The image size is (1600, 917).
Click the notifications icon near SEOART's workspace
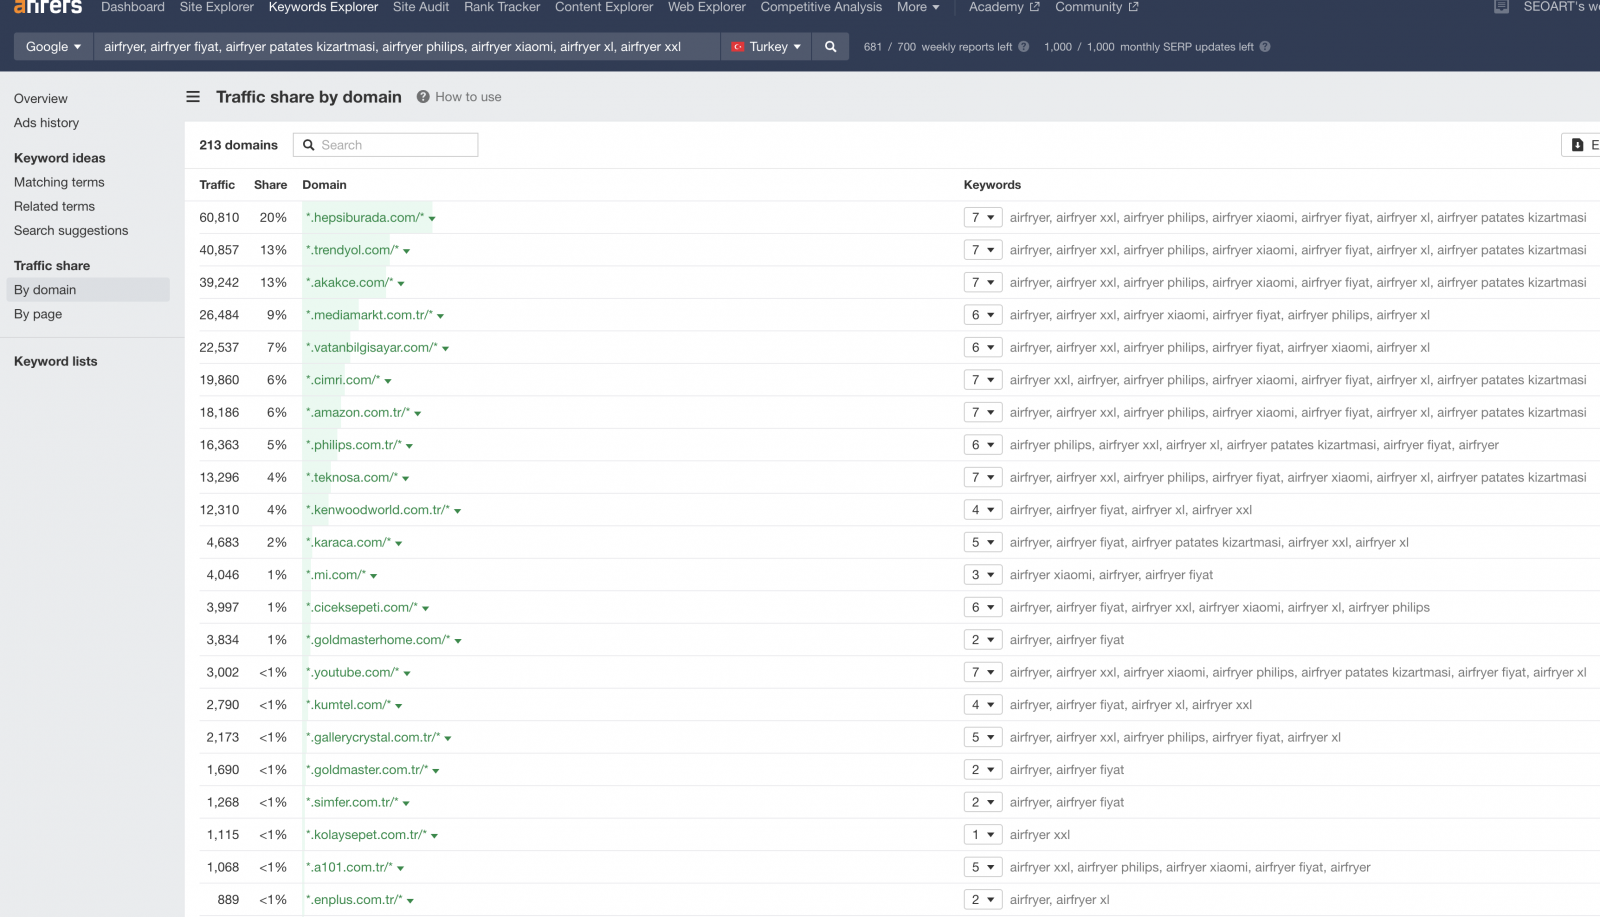coord(1501,7)
